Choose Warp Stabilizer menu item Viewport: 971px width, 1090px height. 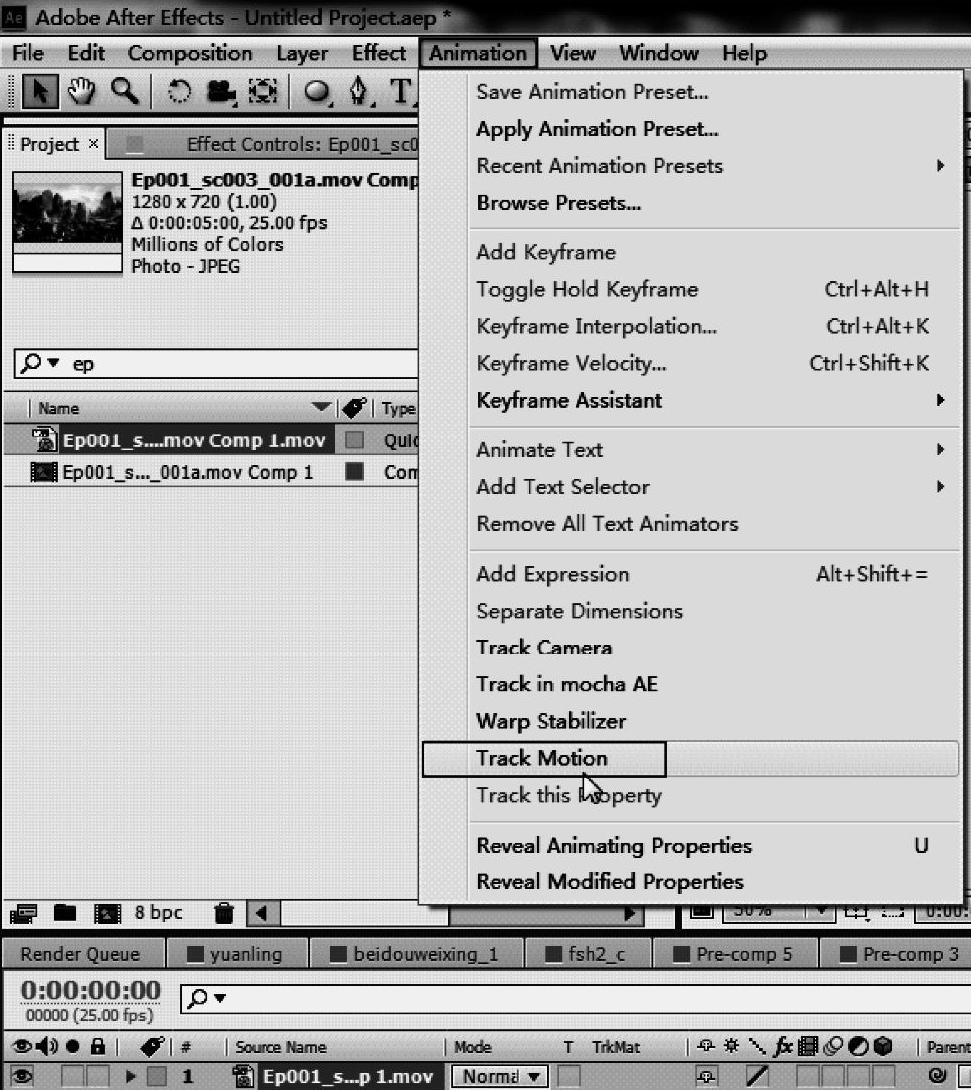[551, 722]
